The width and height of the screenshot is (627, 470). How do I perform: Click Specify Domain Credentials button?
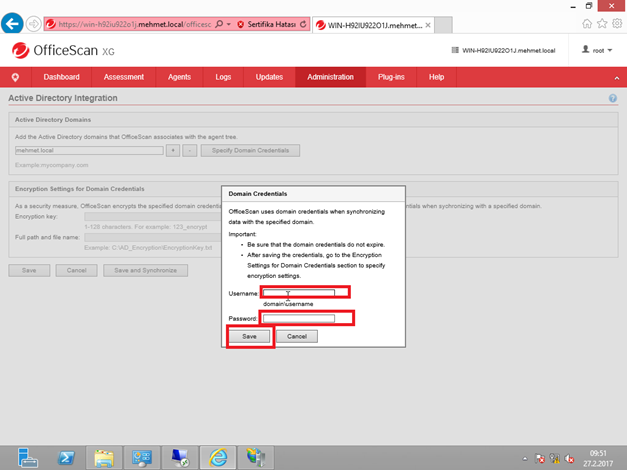point(250,150)
